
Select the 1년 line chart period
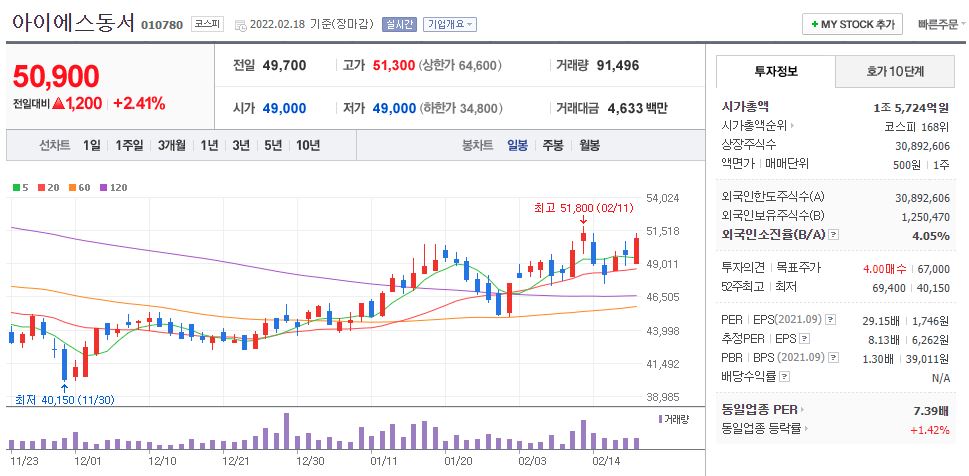209,146
